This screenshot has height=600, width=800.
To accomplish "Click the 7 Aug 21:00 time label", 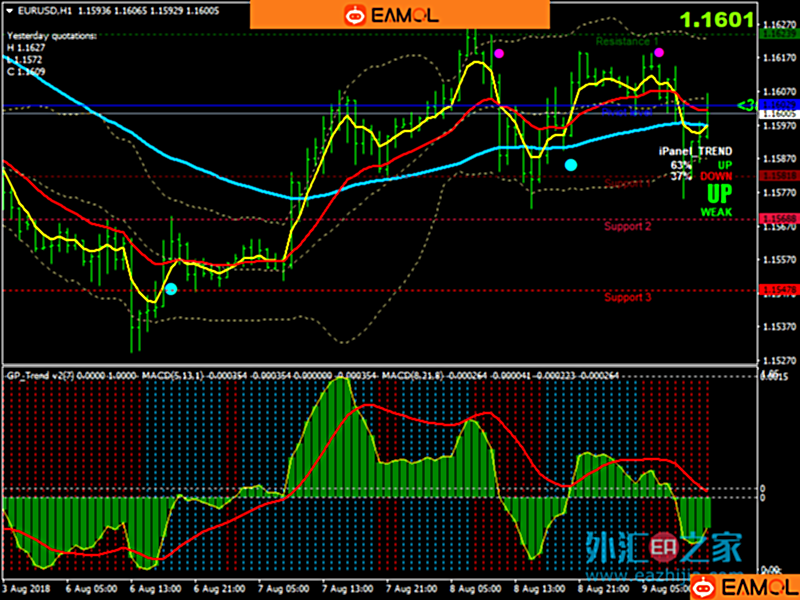I will [x=412, y=588].
